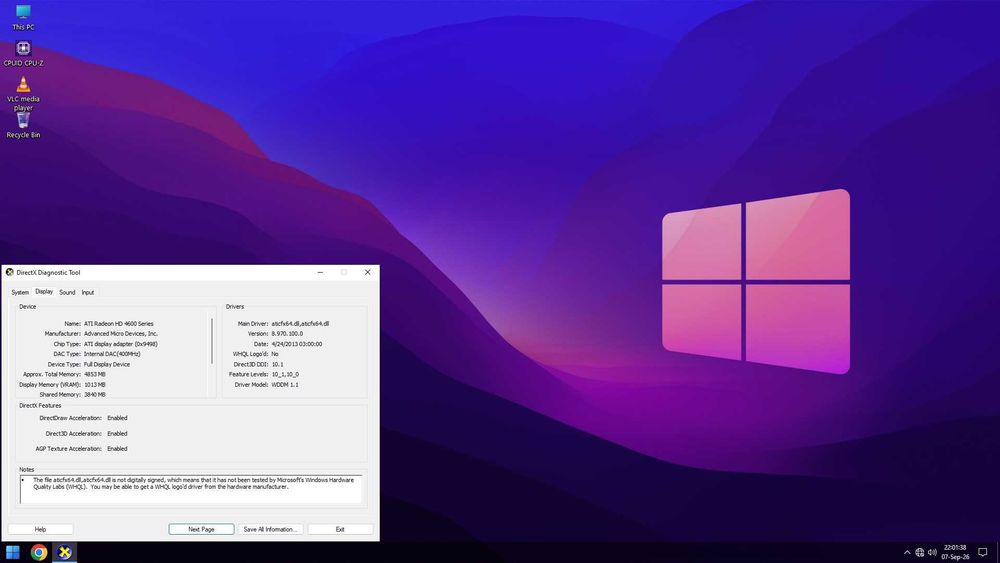Click 'aticfx64.dll,aticfx64.dll' main driver value
Screen dimensions: 1000x563
[x=300, y=324]
